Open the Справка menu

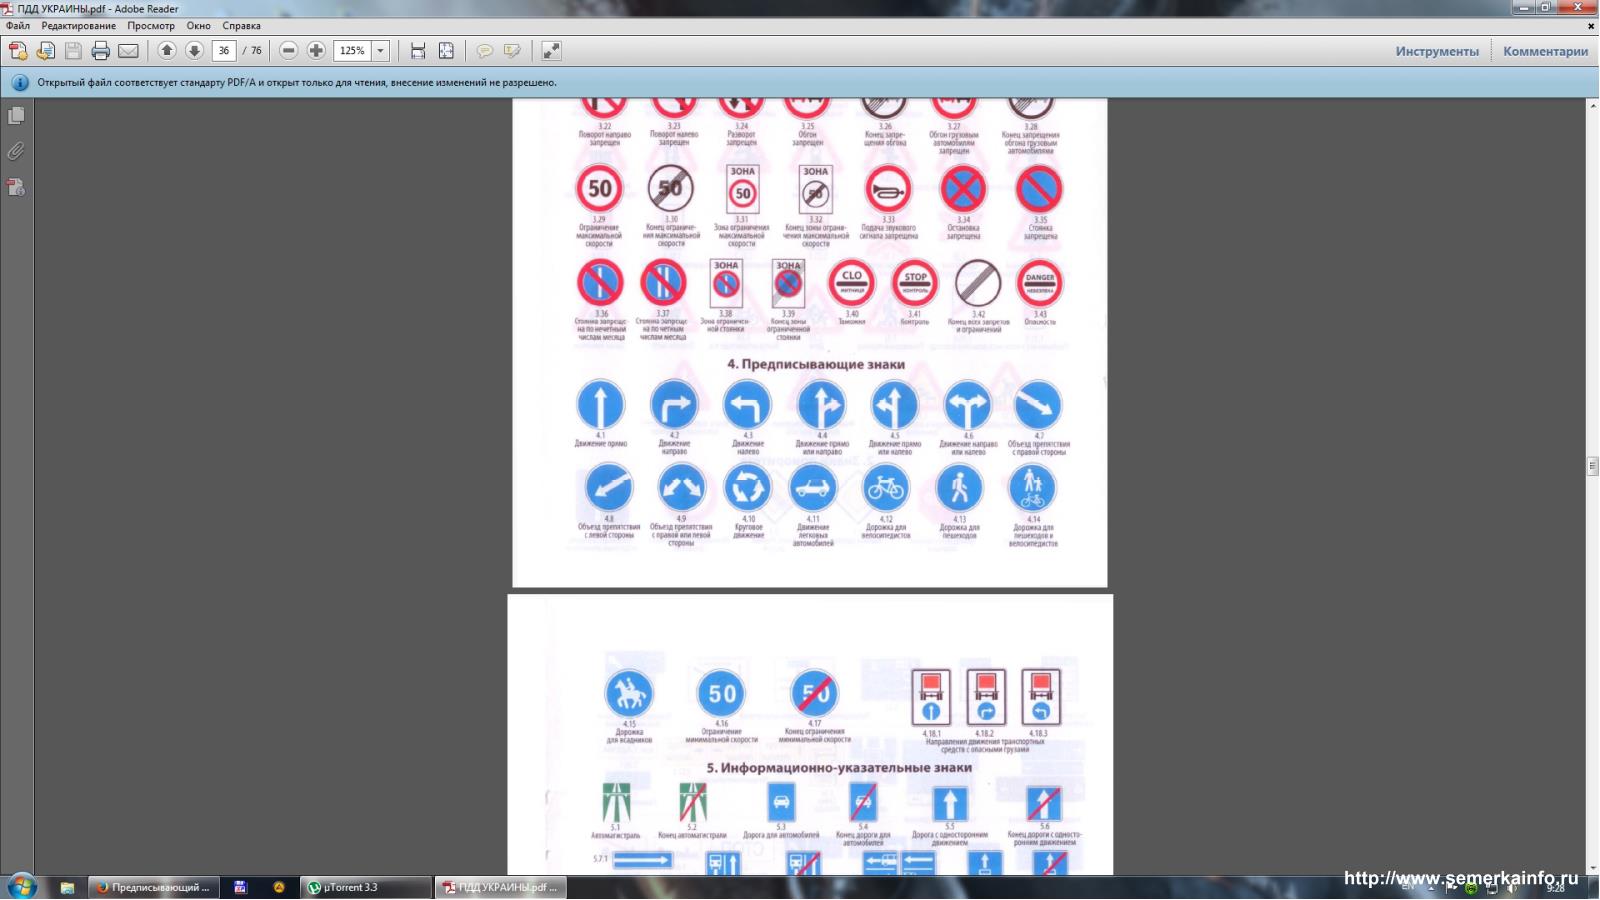click(x=241, y=26)
